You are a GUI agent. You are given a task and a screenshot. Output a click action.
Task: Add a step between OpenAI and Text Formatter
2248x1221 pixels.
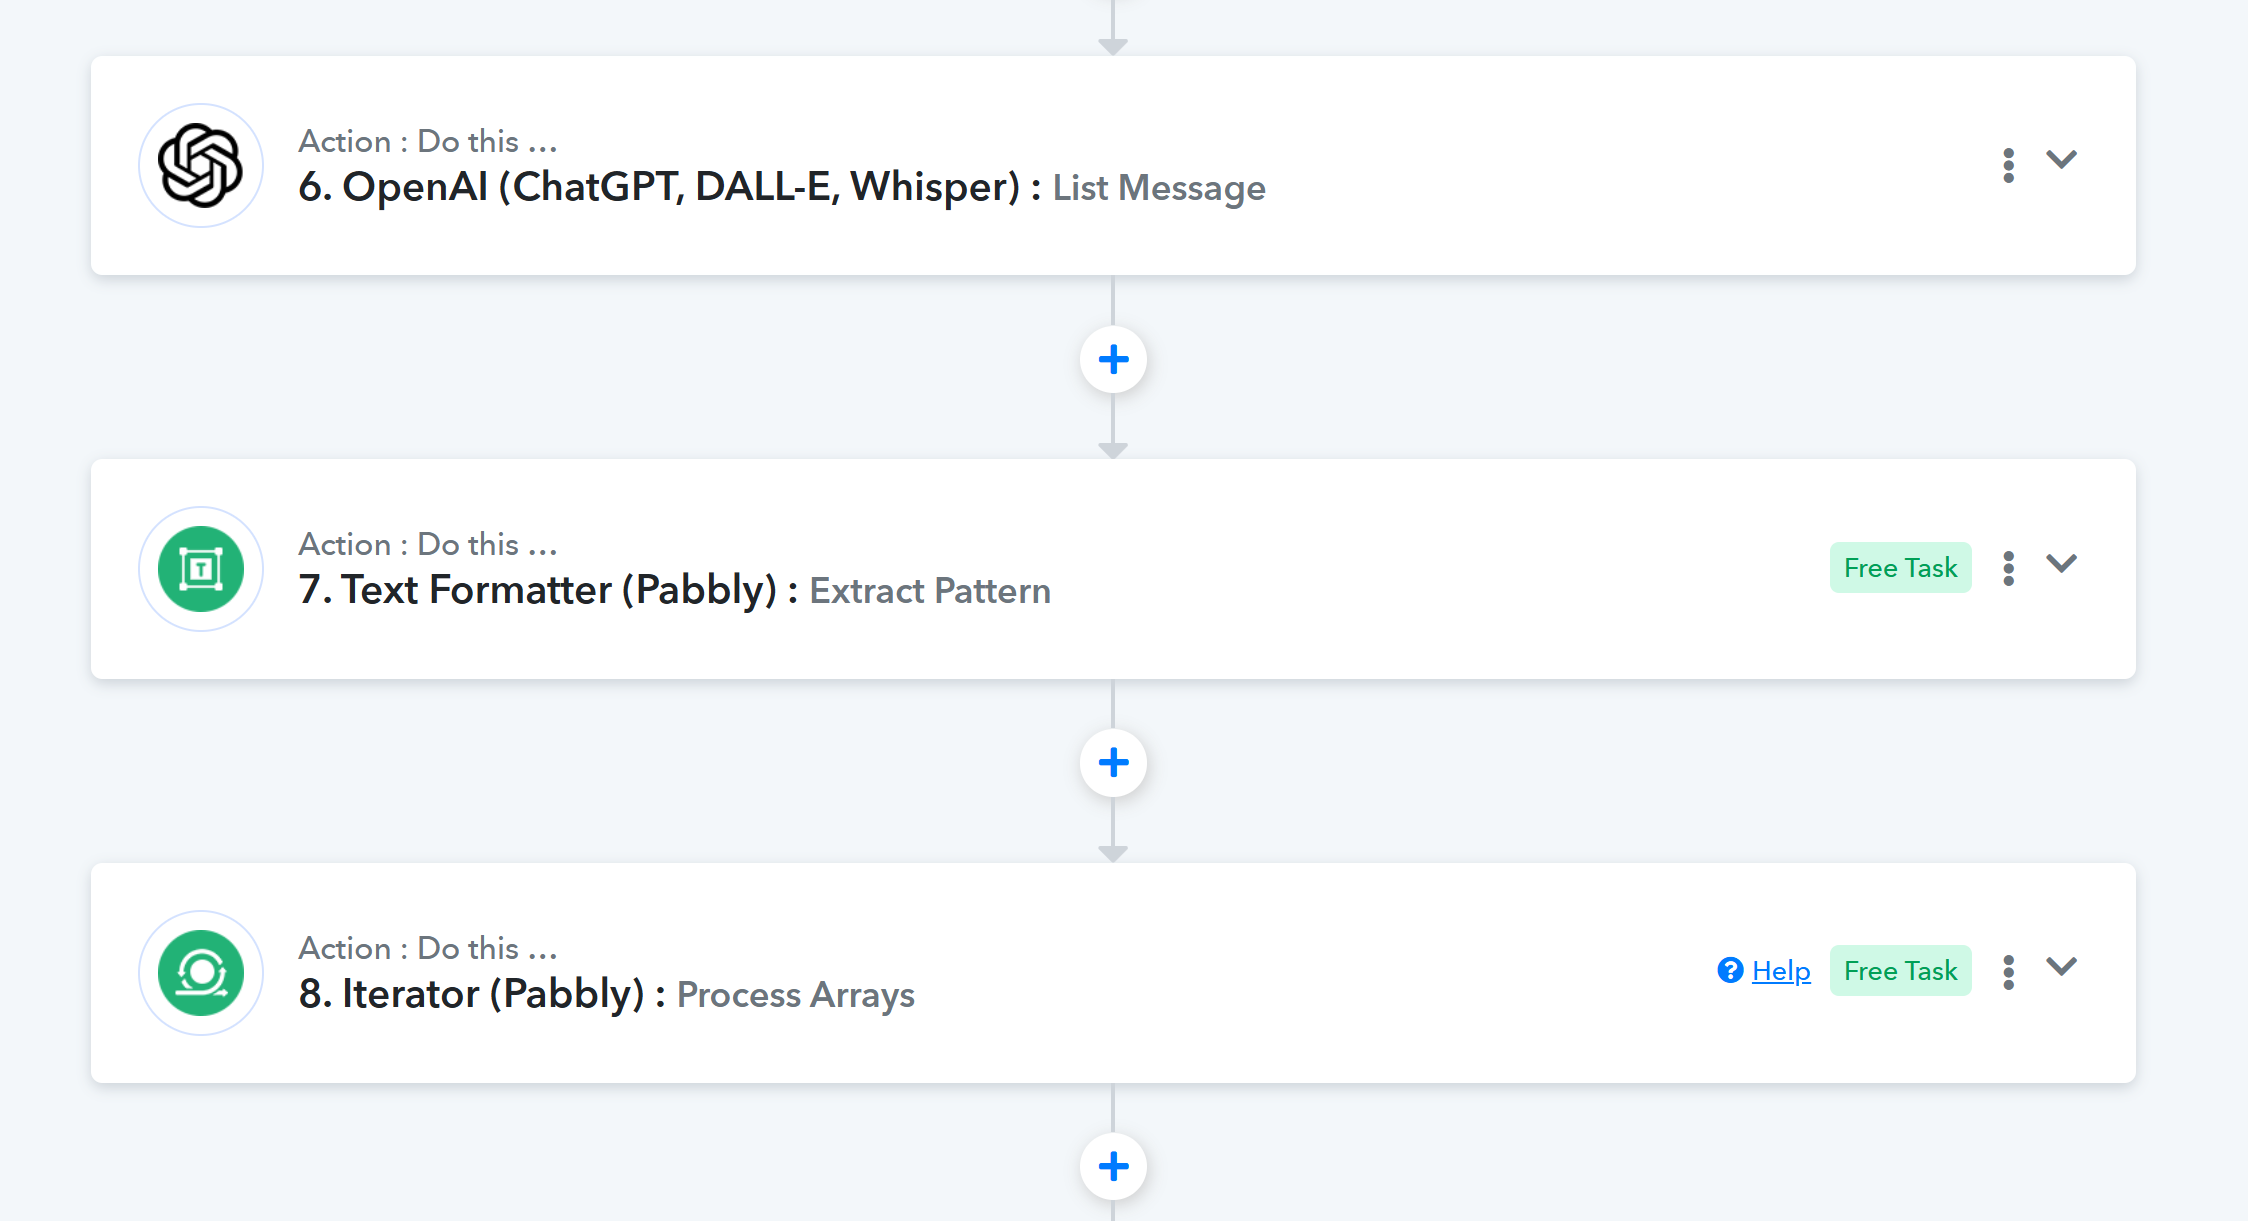click(1113, 360)
